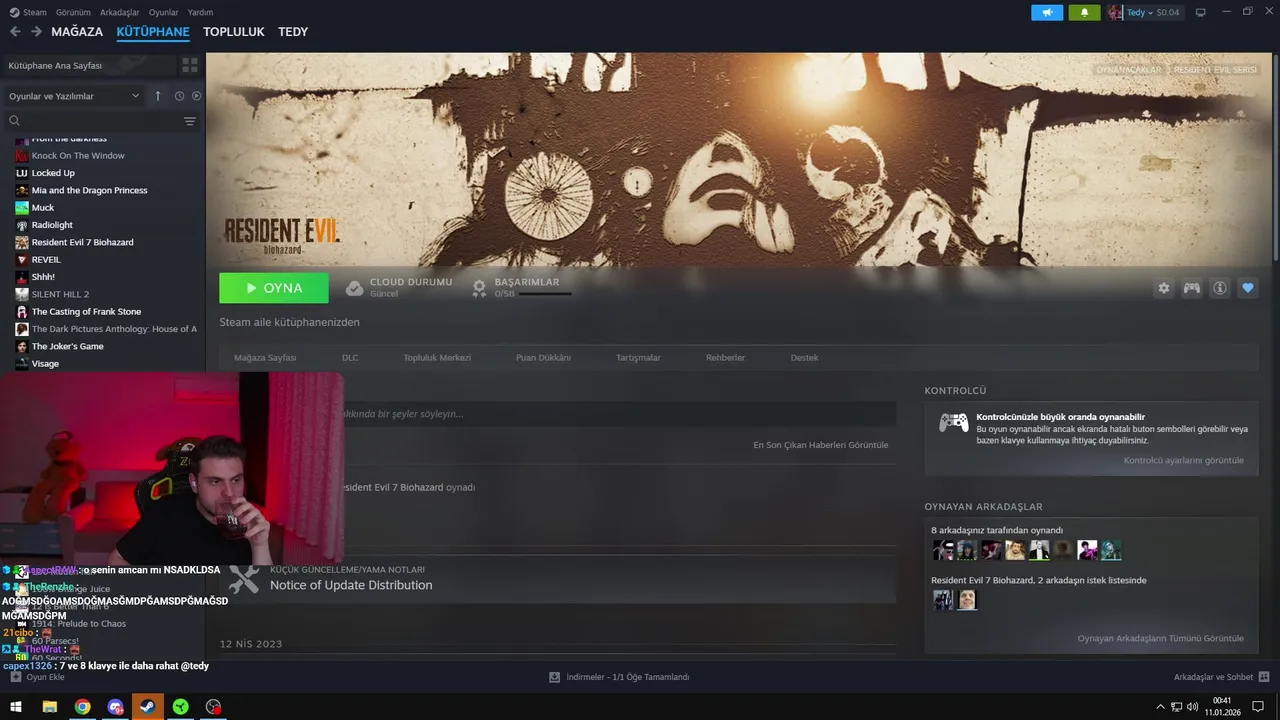Image resolution: width=1280 pixels, height=720 pixels.
Task: Open Topluluk Merkezi link
Action: pyautogui.click(x=437, y=358)
